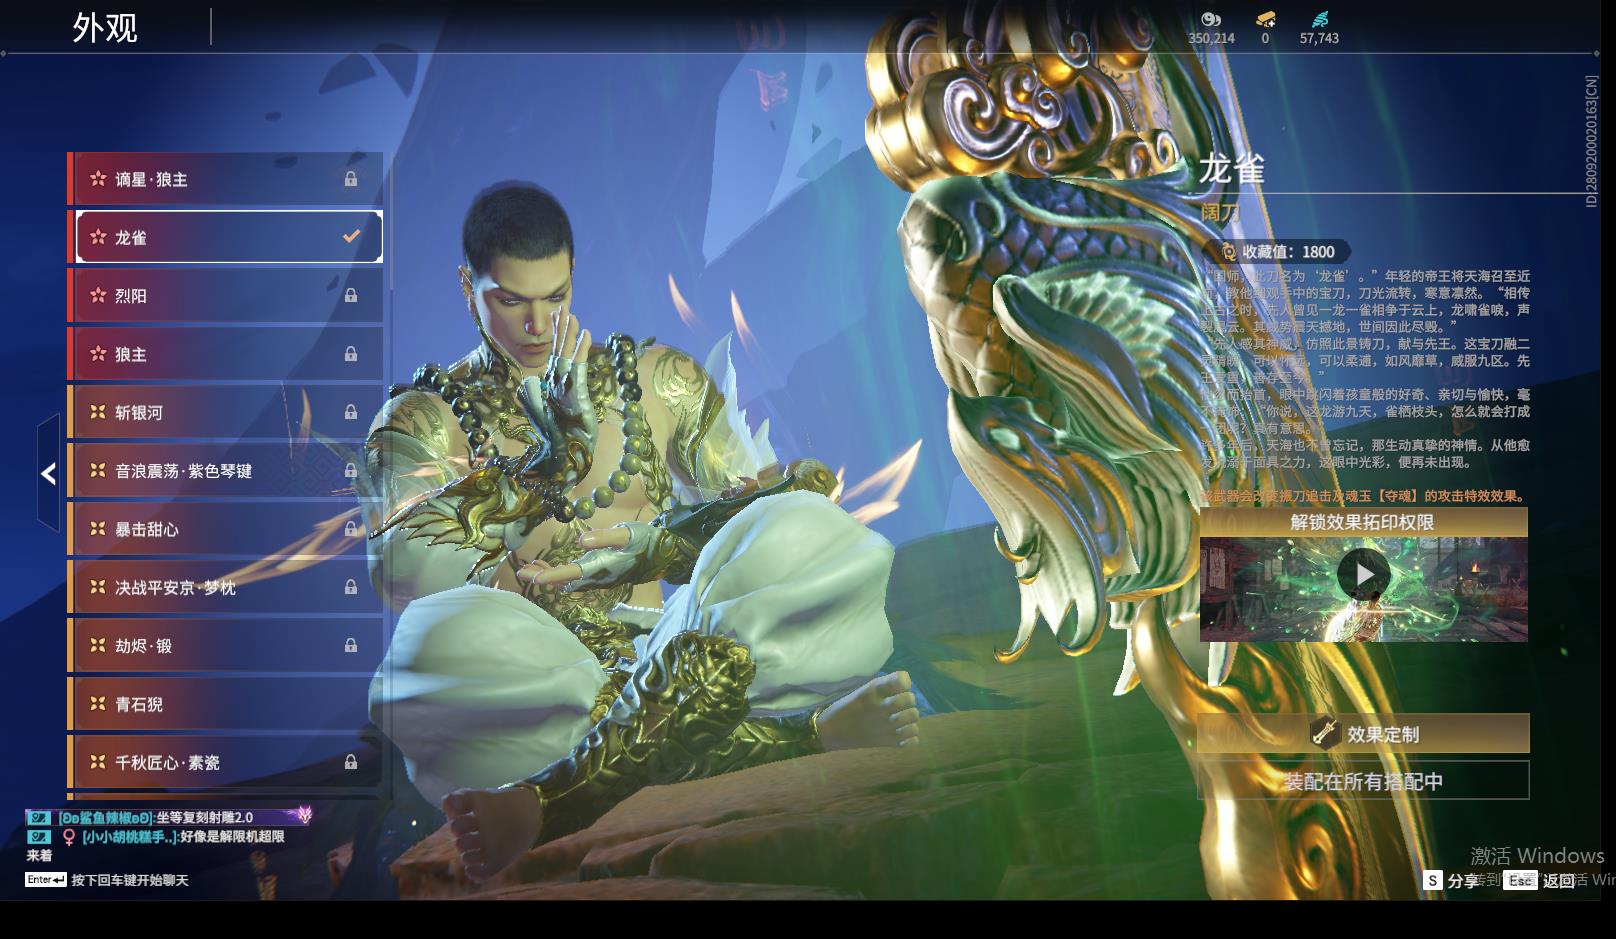Click the teal currency icon above 57,743
The width and height of the screenshot is (1616, 939).
(x=1319, y=19)
